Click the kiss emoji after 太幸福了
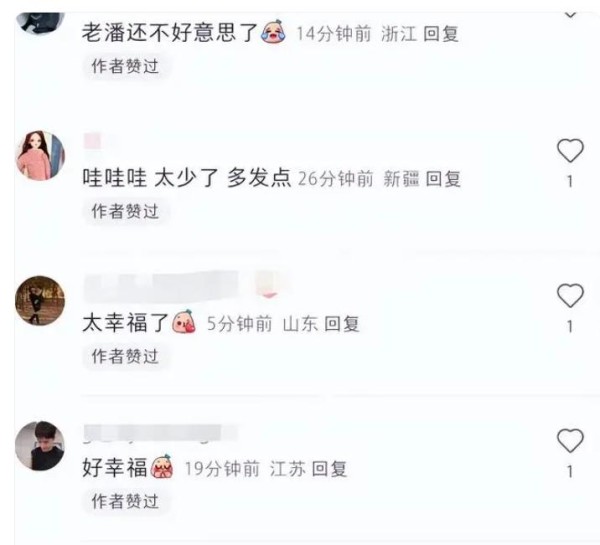 click(x=184, y=321)
